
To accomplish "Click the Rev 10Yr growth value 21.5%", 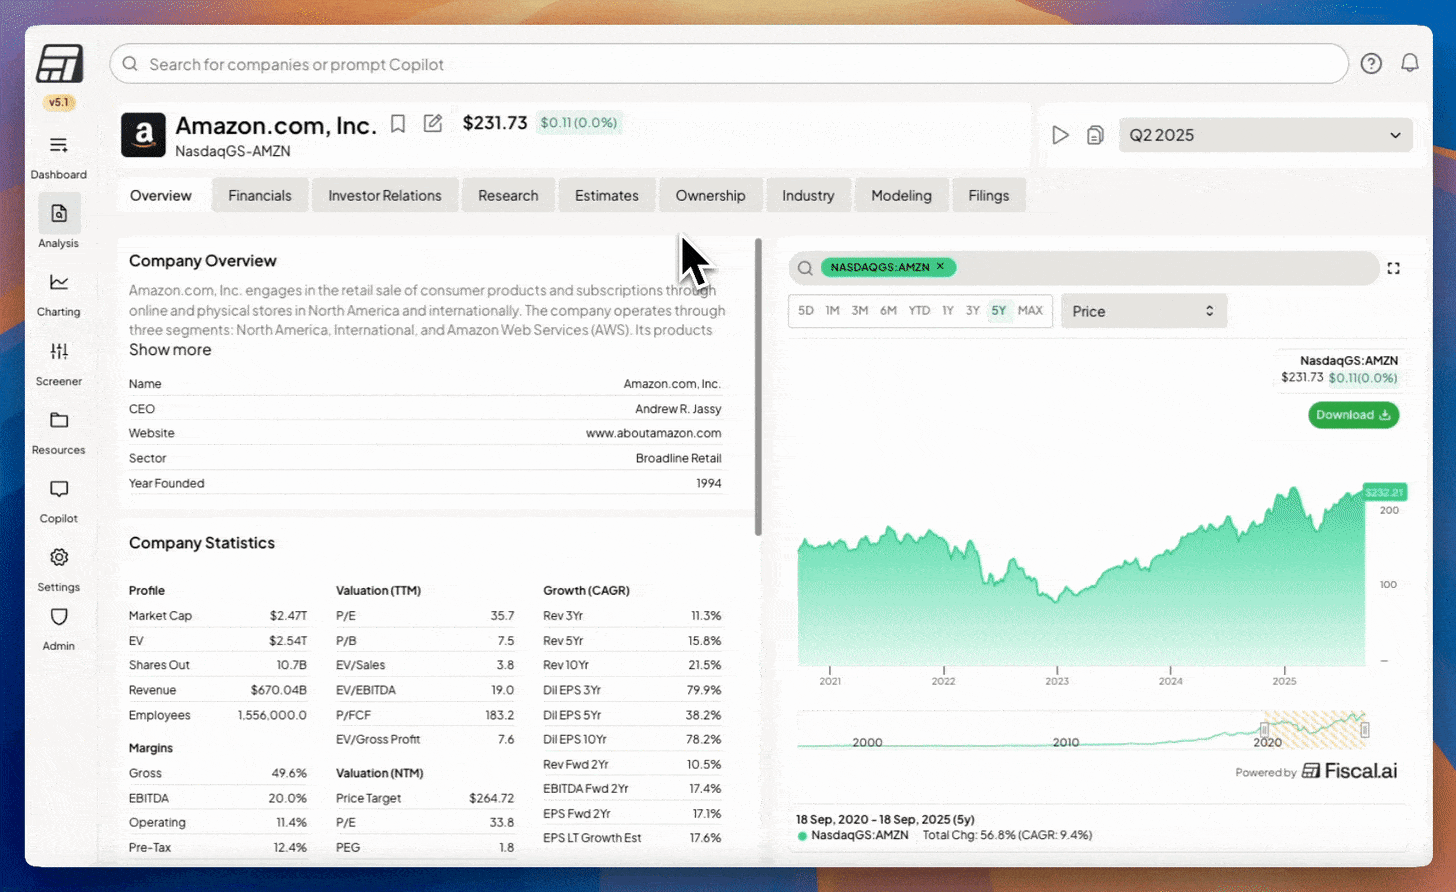I will tap(705, 665).
